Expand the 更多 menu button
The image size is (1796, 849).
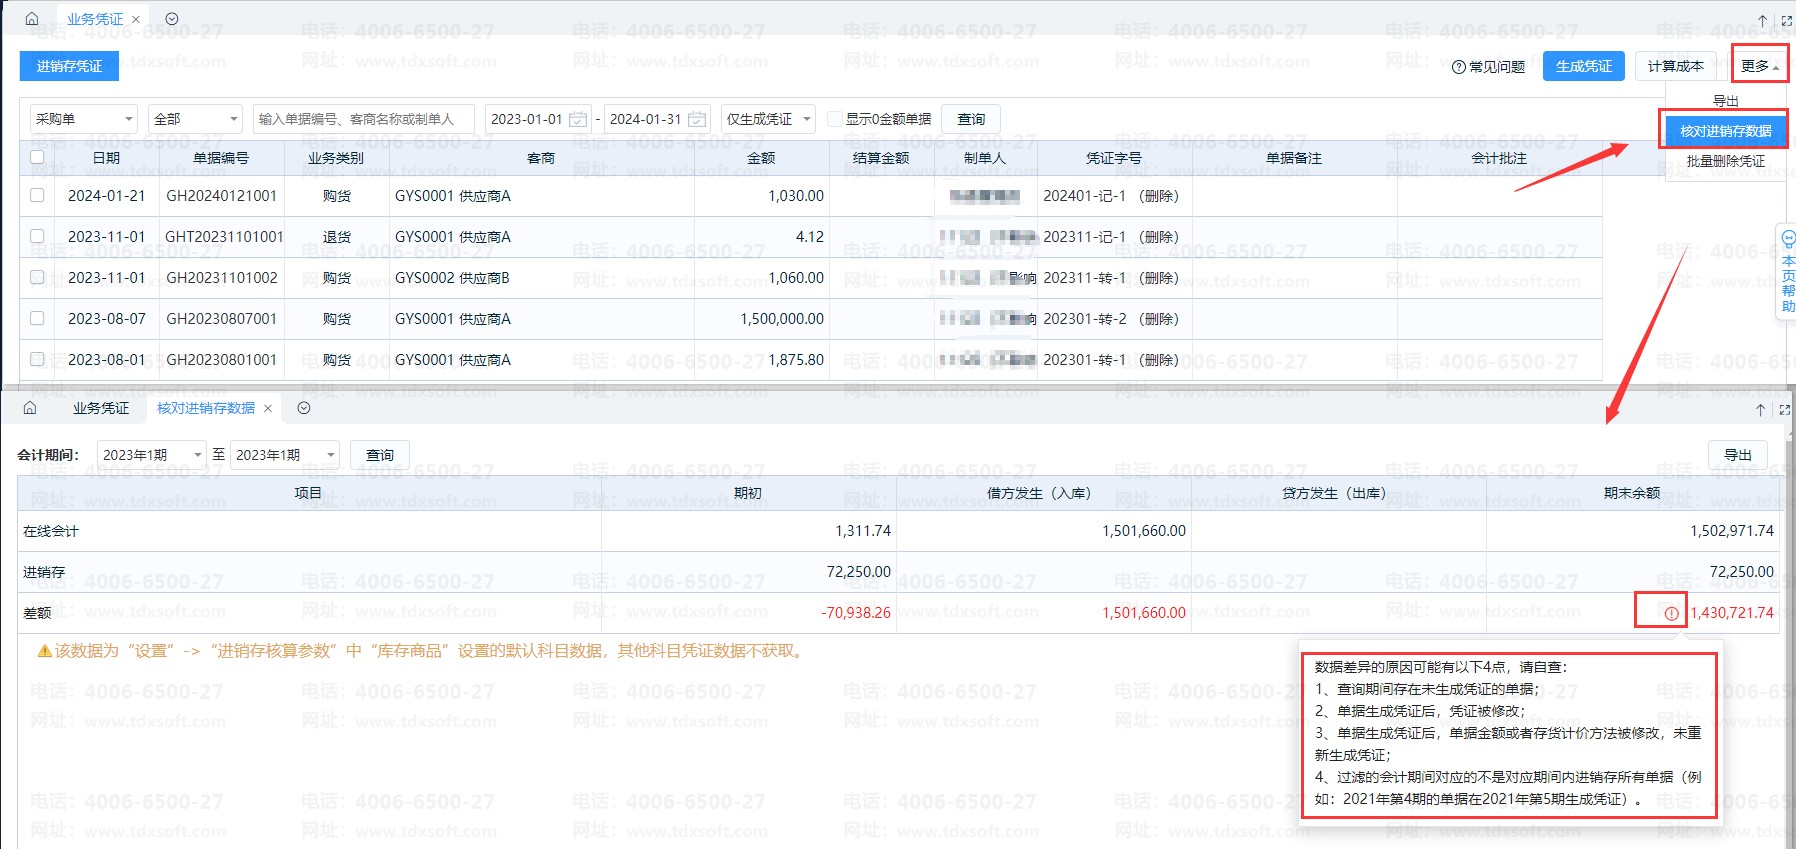click(x=1760, y=66)
